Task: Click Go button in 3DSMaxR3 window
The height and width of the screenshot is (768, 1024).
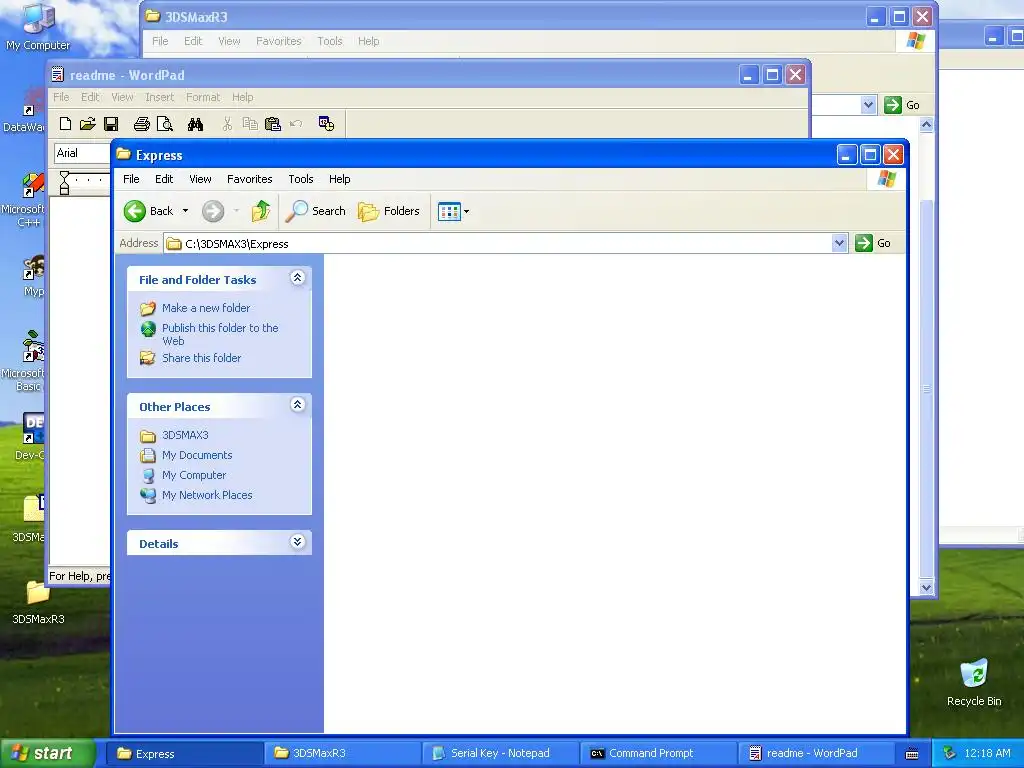Action: click(902, 104)
